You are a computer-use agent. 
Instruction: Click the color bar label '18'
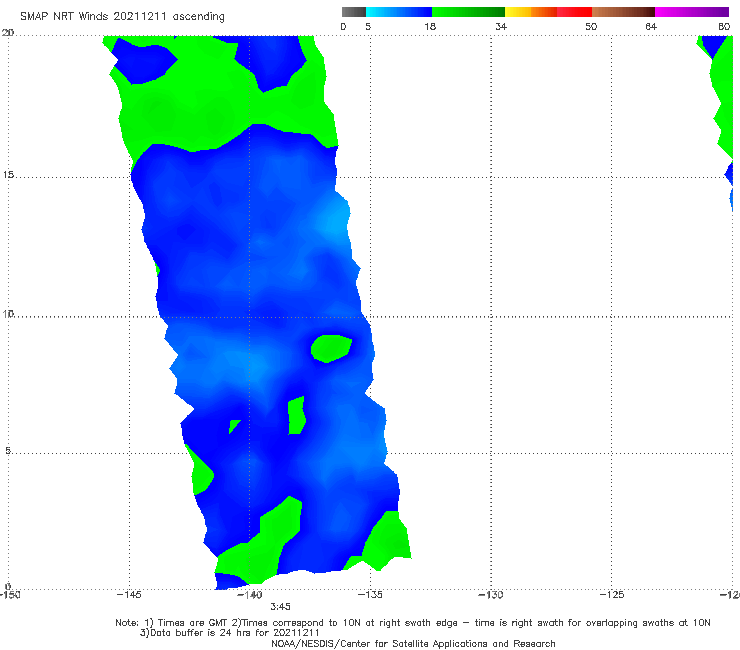pyautogui.click(x=430, y=27)
